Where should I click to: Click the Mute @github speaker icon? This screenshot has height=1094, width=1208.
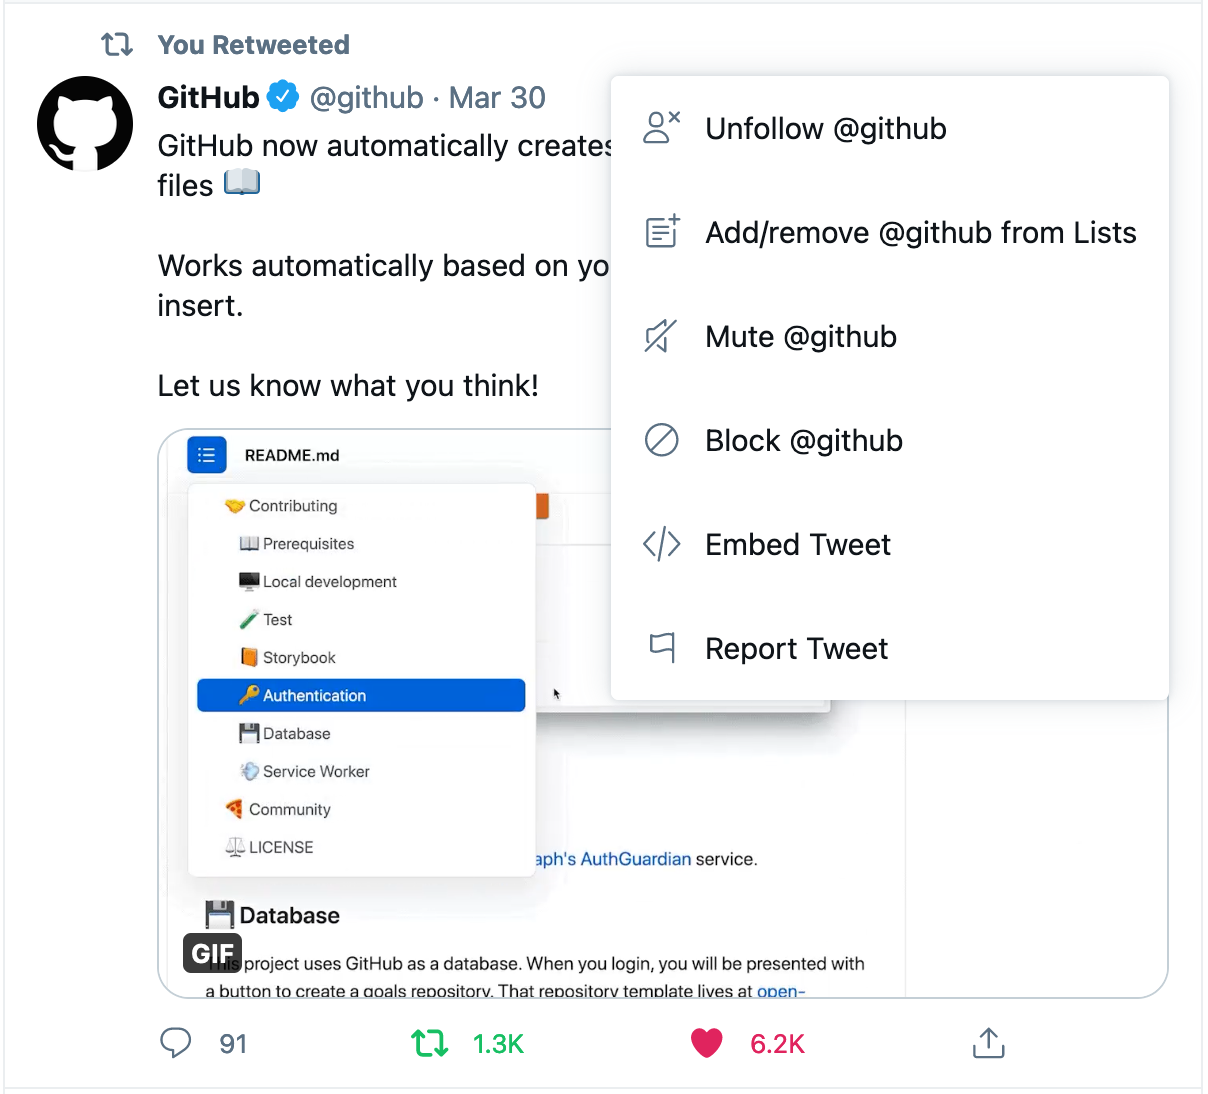661,337
